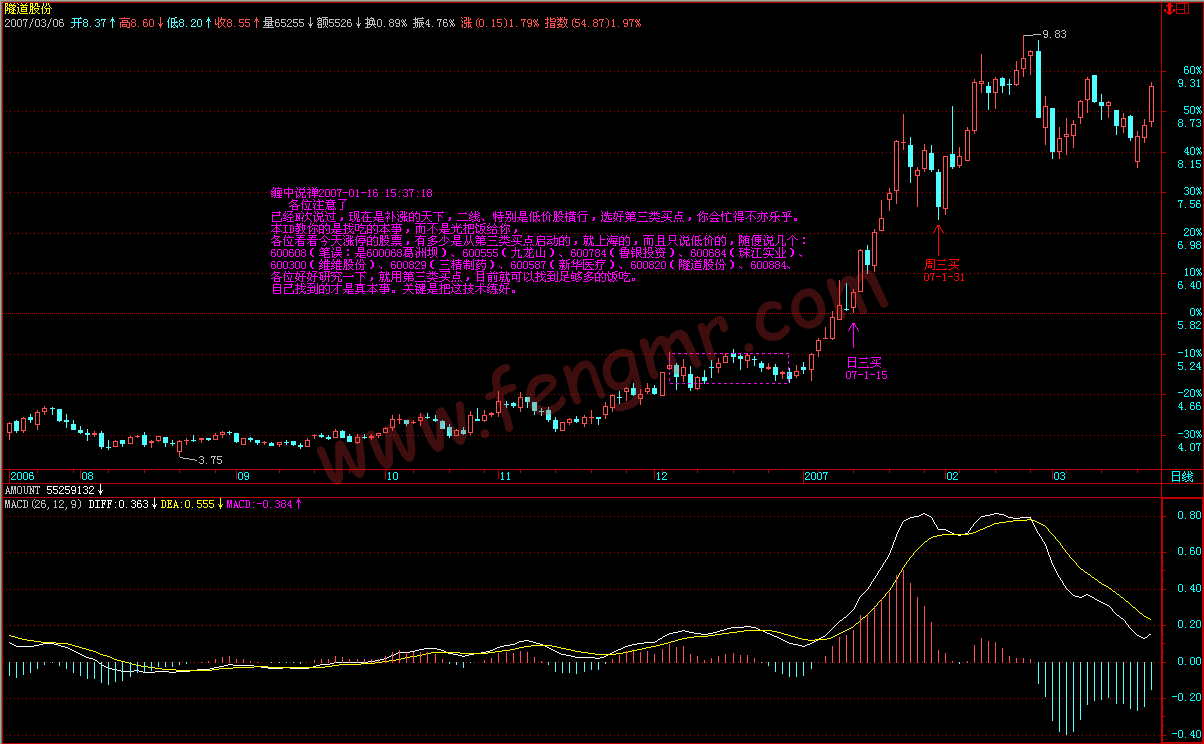The width and height of the screenshot is (1204, 744).
Task: Select the 12 month marker on time axis
Action: pyautogui.click(x=661, y=477)
